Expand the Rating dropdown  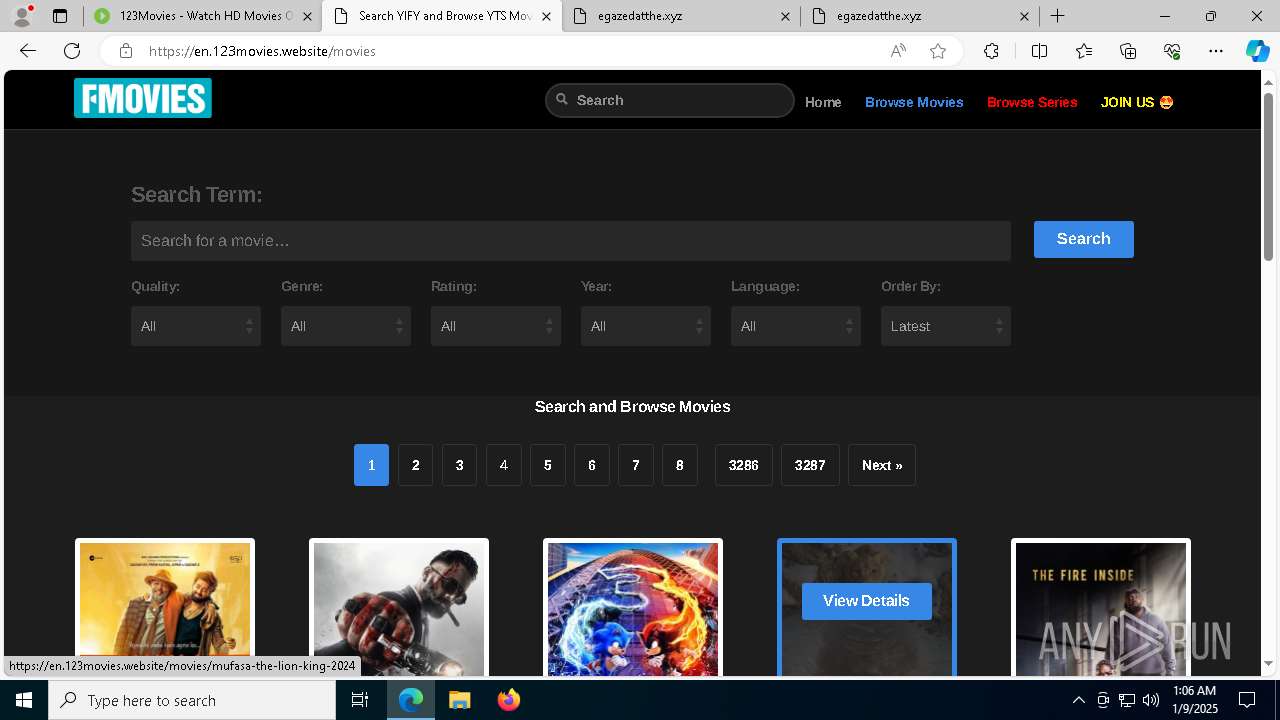pos(496,326)
